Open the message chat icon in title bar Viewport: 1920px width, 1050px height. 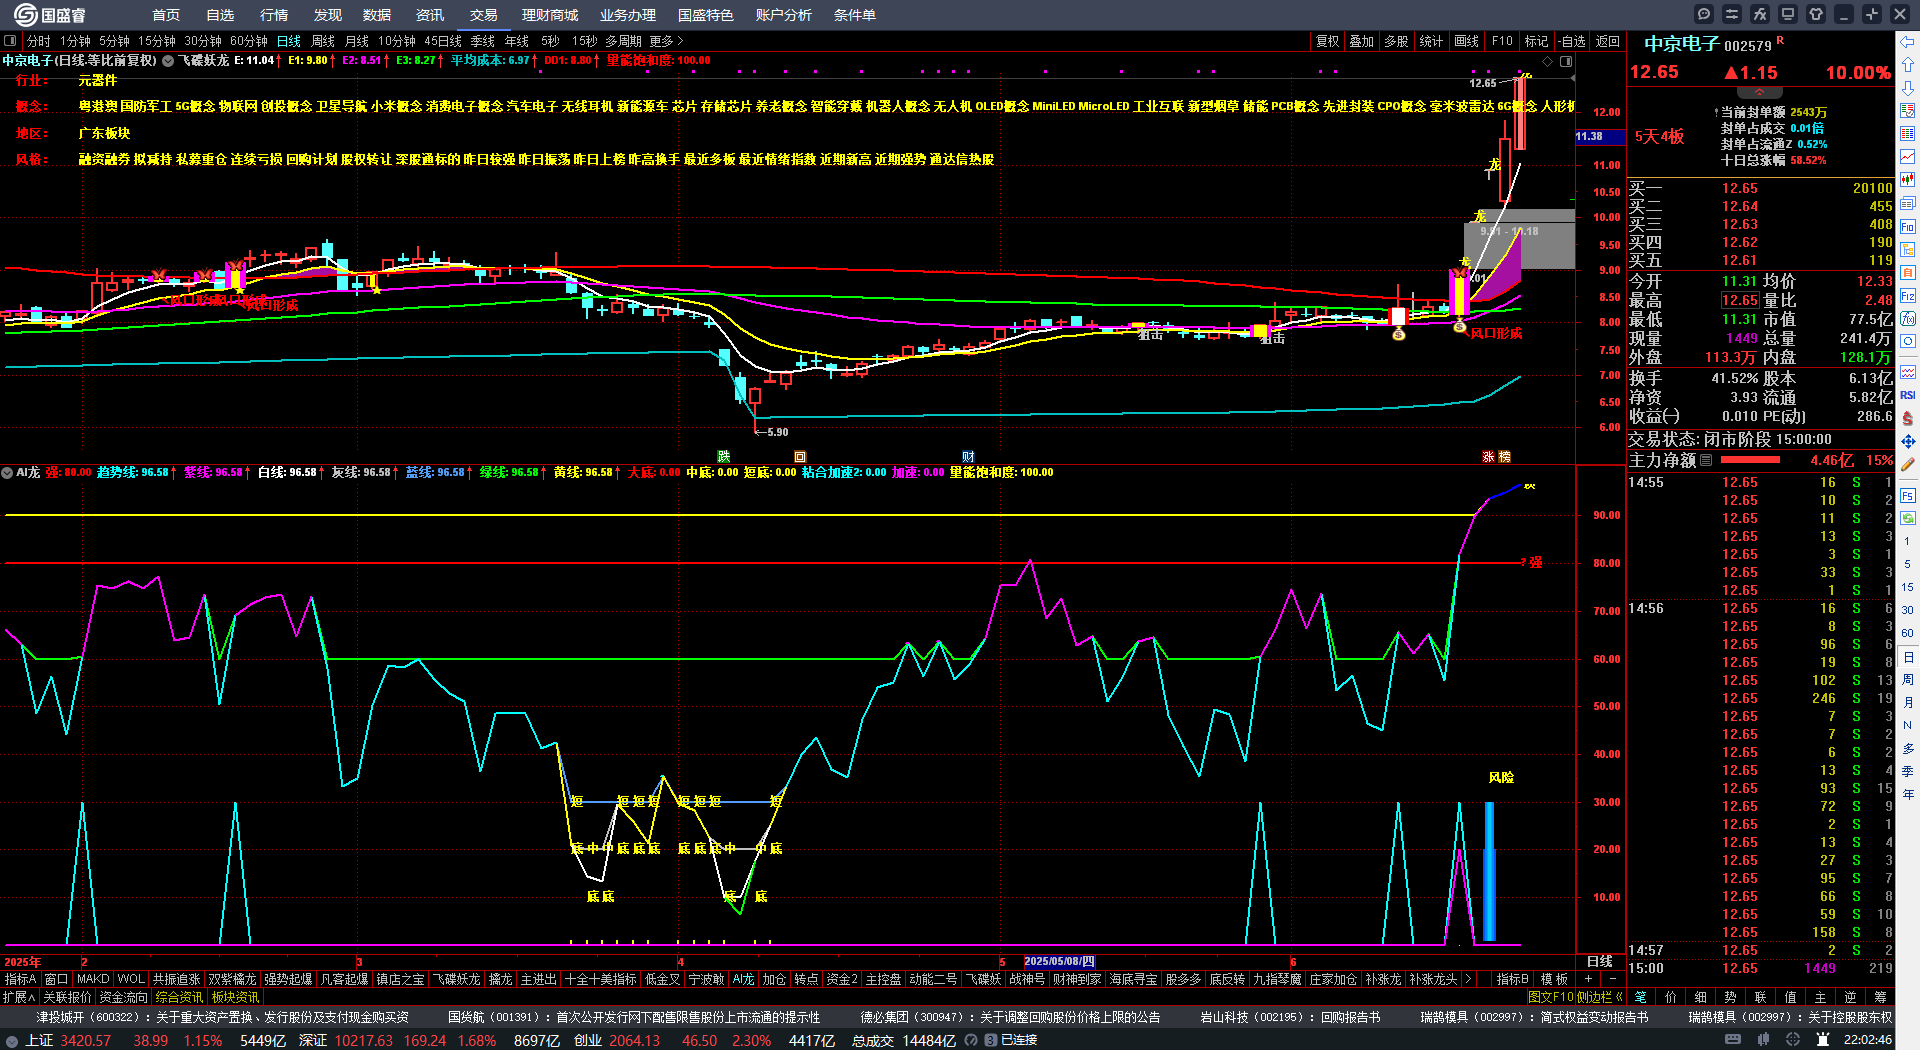tap(1704, 14)
